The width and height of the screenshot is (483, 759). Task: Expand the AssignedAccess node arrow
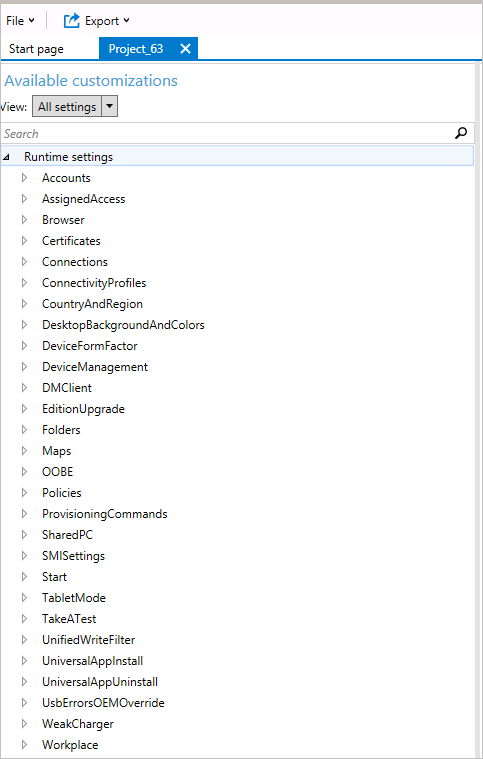coord(24,199)
